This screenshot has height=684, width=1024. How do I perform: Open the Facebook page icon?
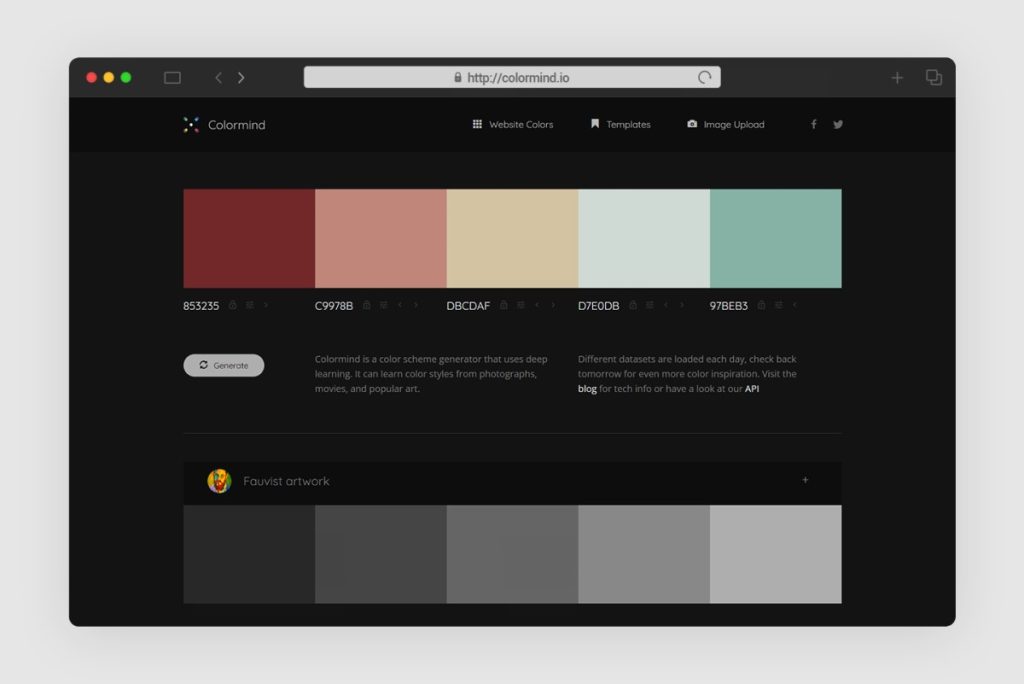point(814,124)
